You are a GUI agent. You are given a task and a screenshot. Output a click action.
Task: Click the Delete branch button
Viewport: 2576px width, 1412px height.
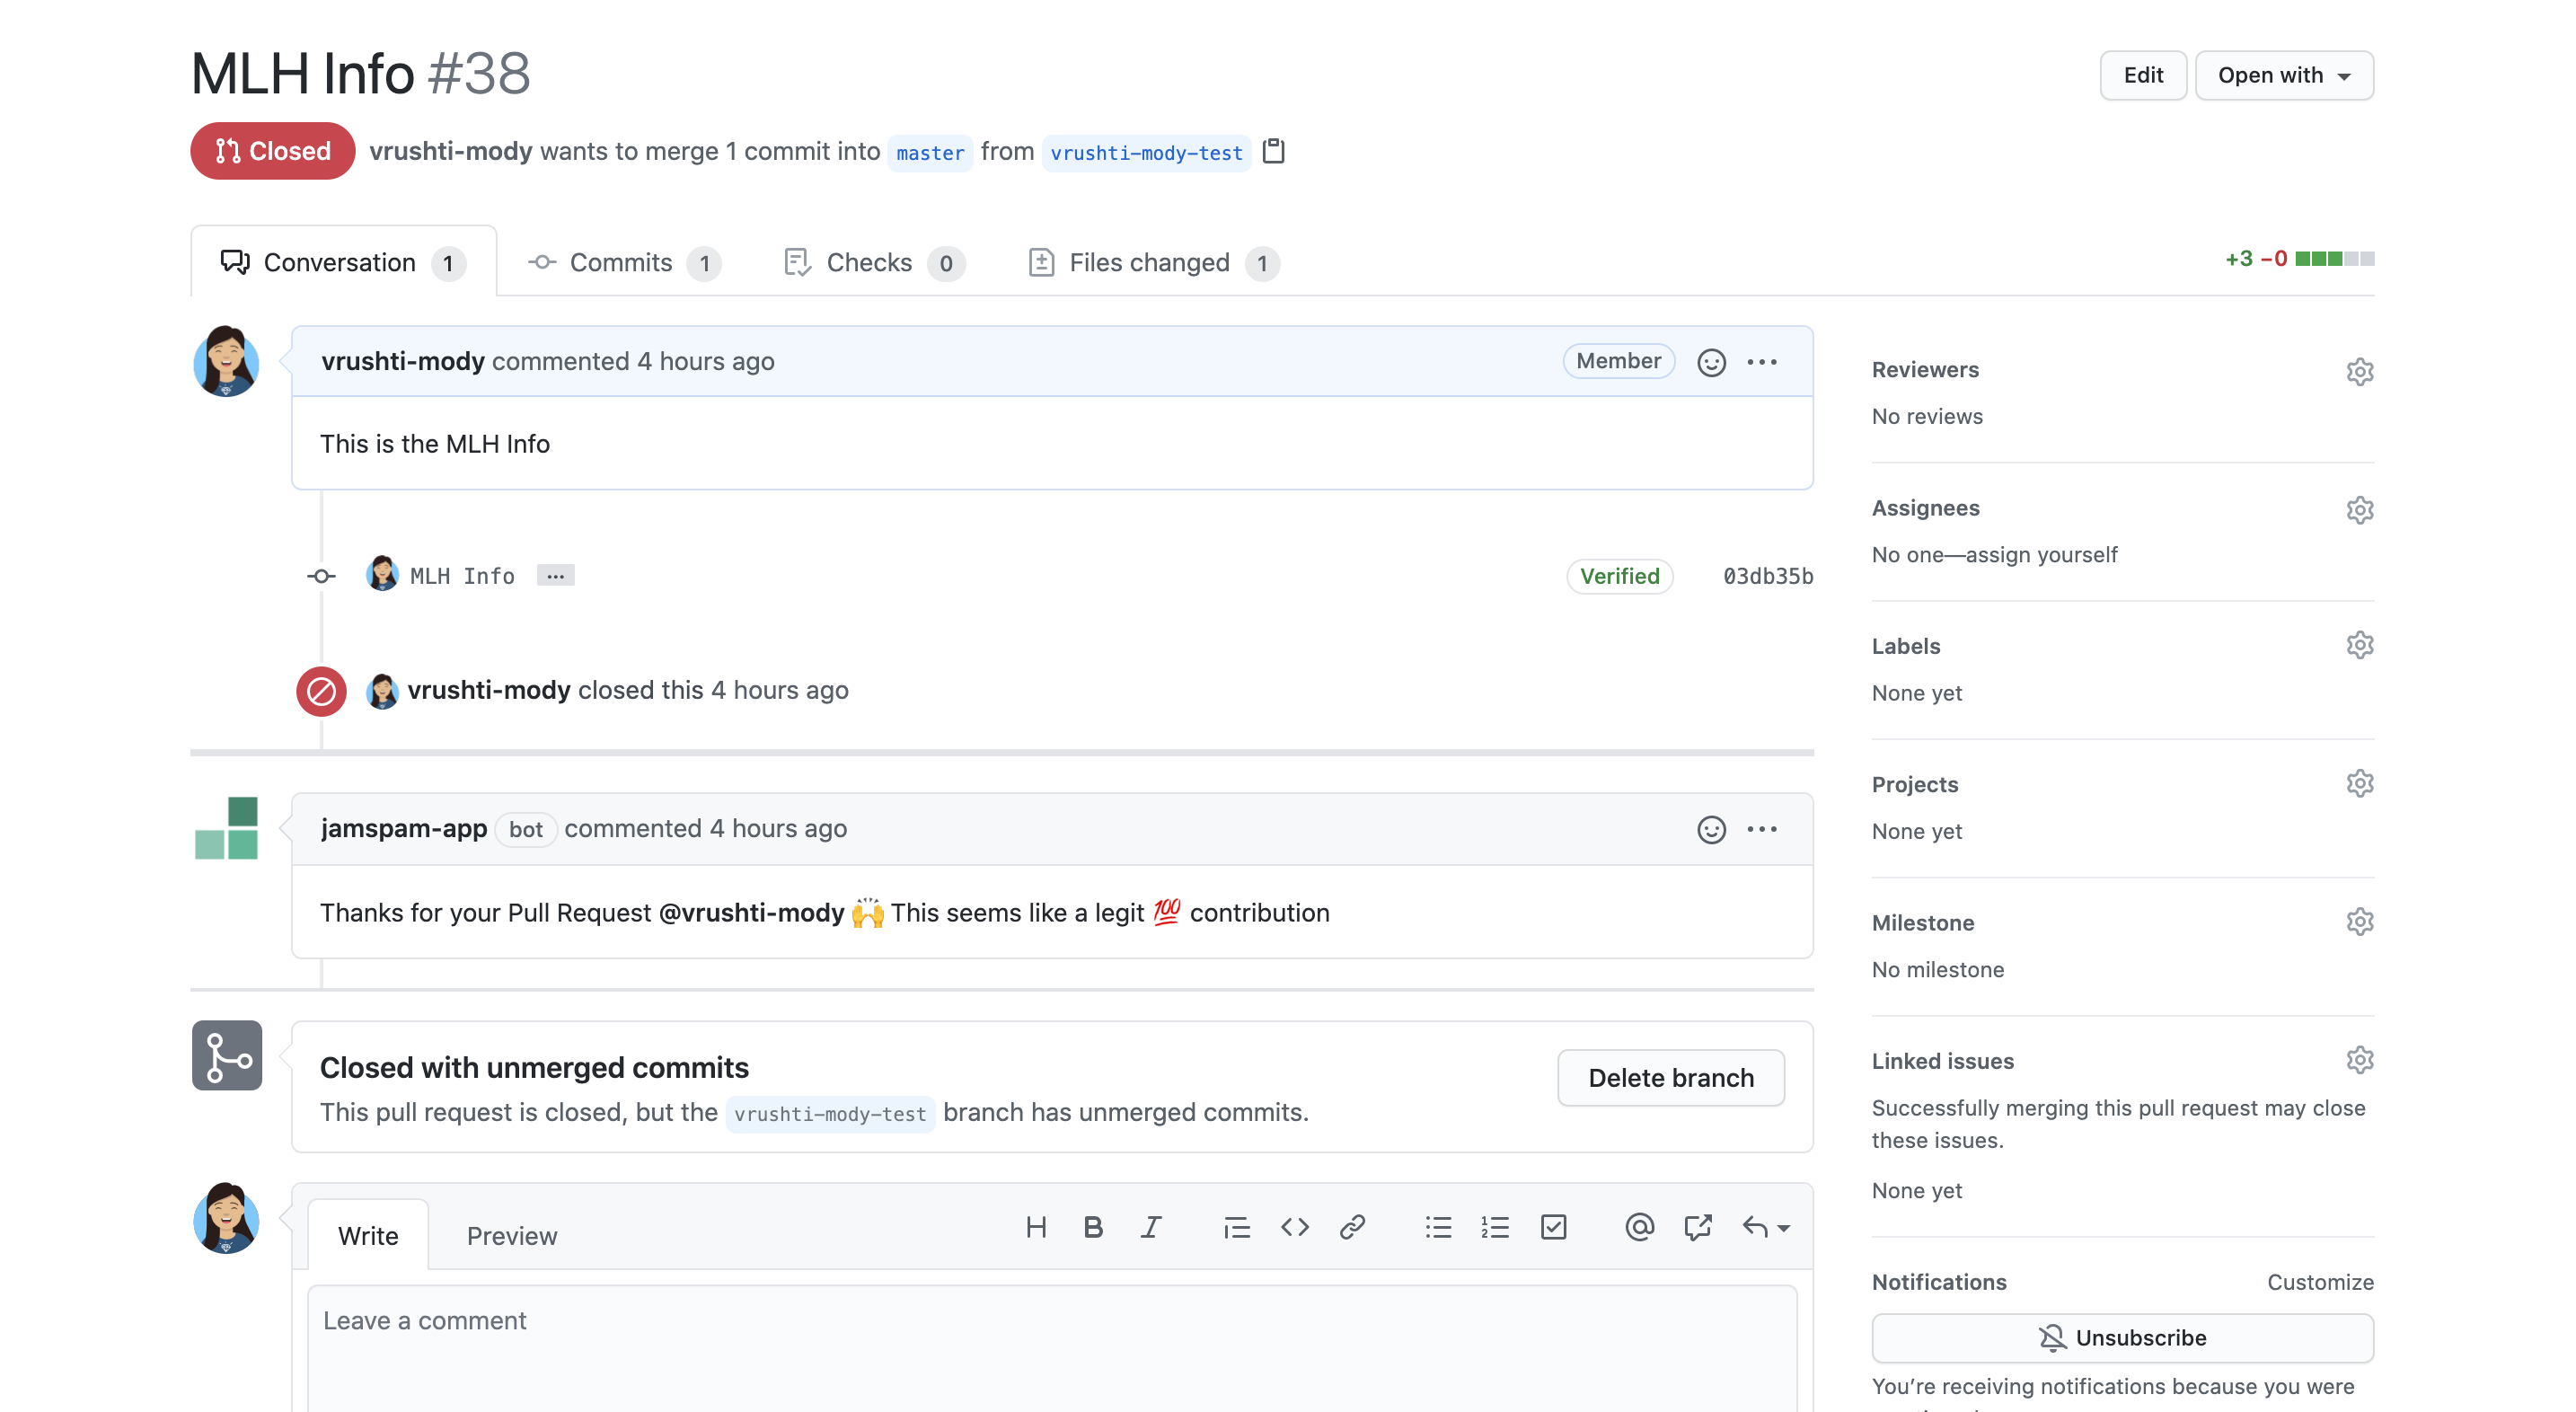tap(1670, 1078)
